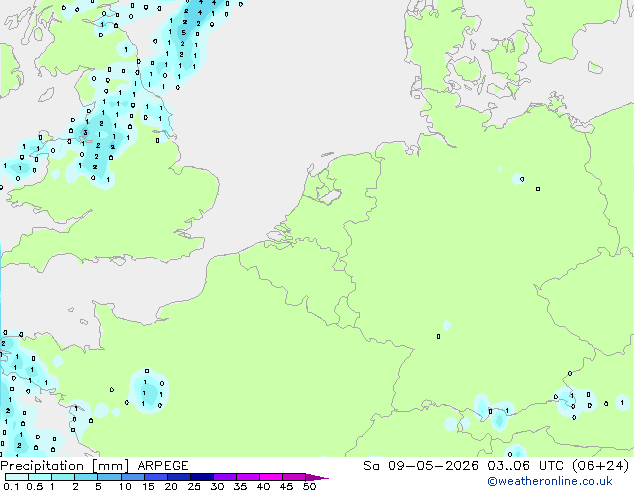
Task: Select the 0.5–1 mm legend color swatch
Action: (40, 477)
